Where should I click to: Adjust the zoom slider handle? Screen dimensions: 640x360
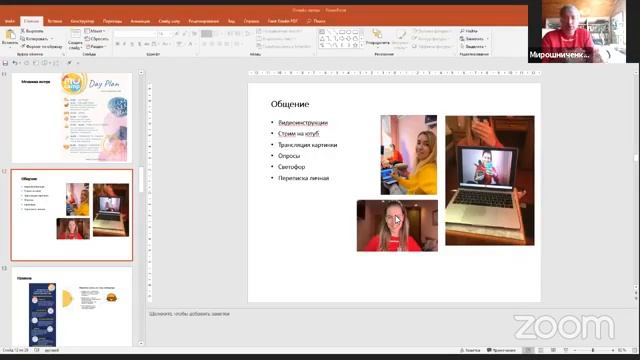tap(593, 350)
